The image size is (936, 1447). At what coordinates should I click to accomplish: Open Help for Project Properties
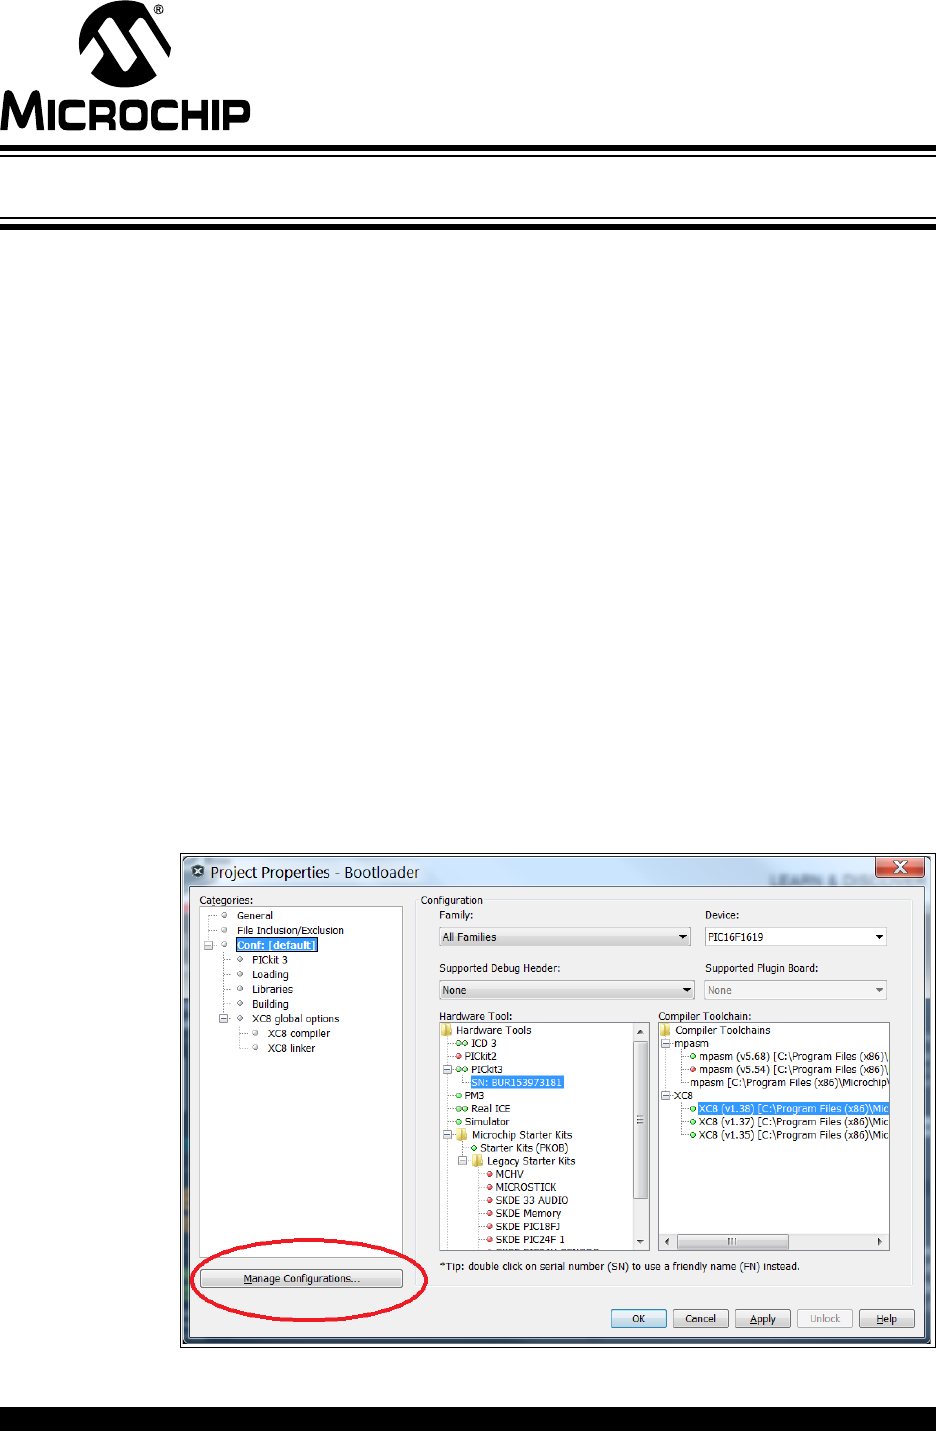[887, 1318]
